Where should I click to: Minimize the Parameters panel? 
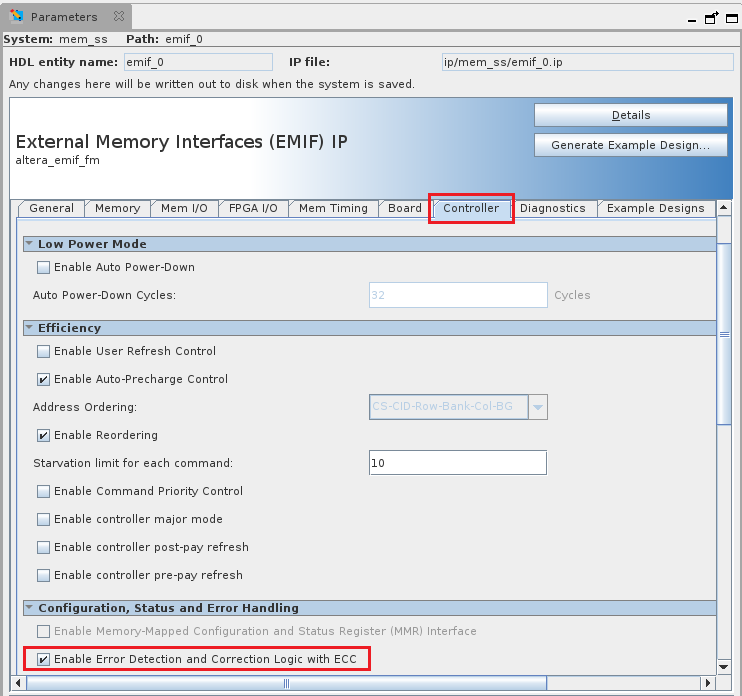(x=691, y=18)
